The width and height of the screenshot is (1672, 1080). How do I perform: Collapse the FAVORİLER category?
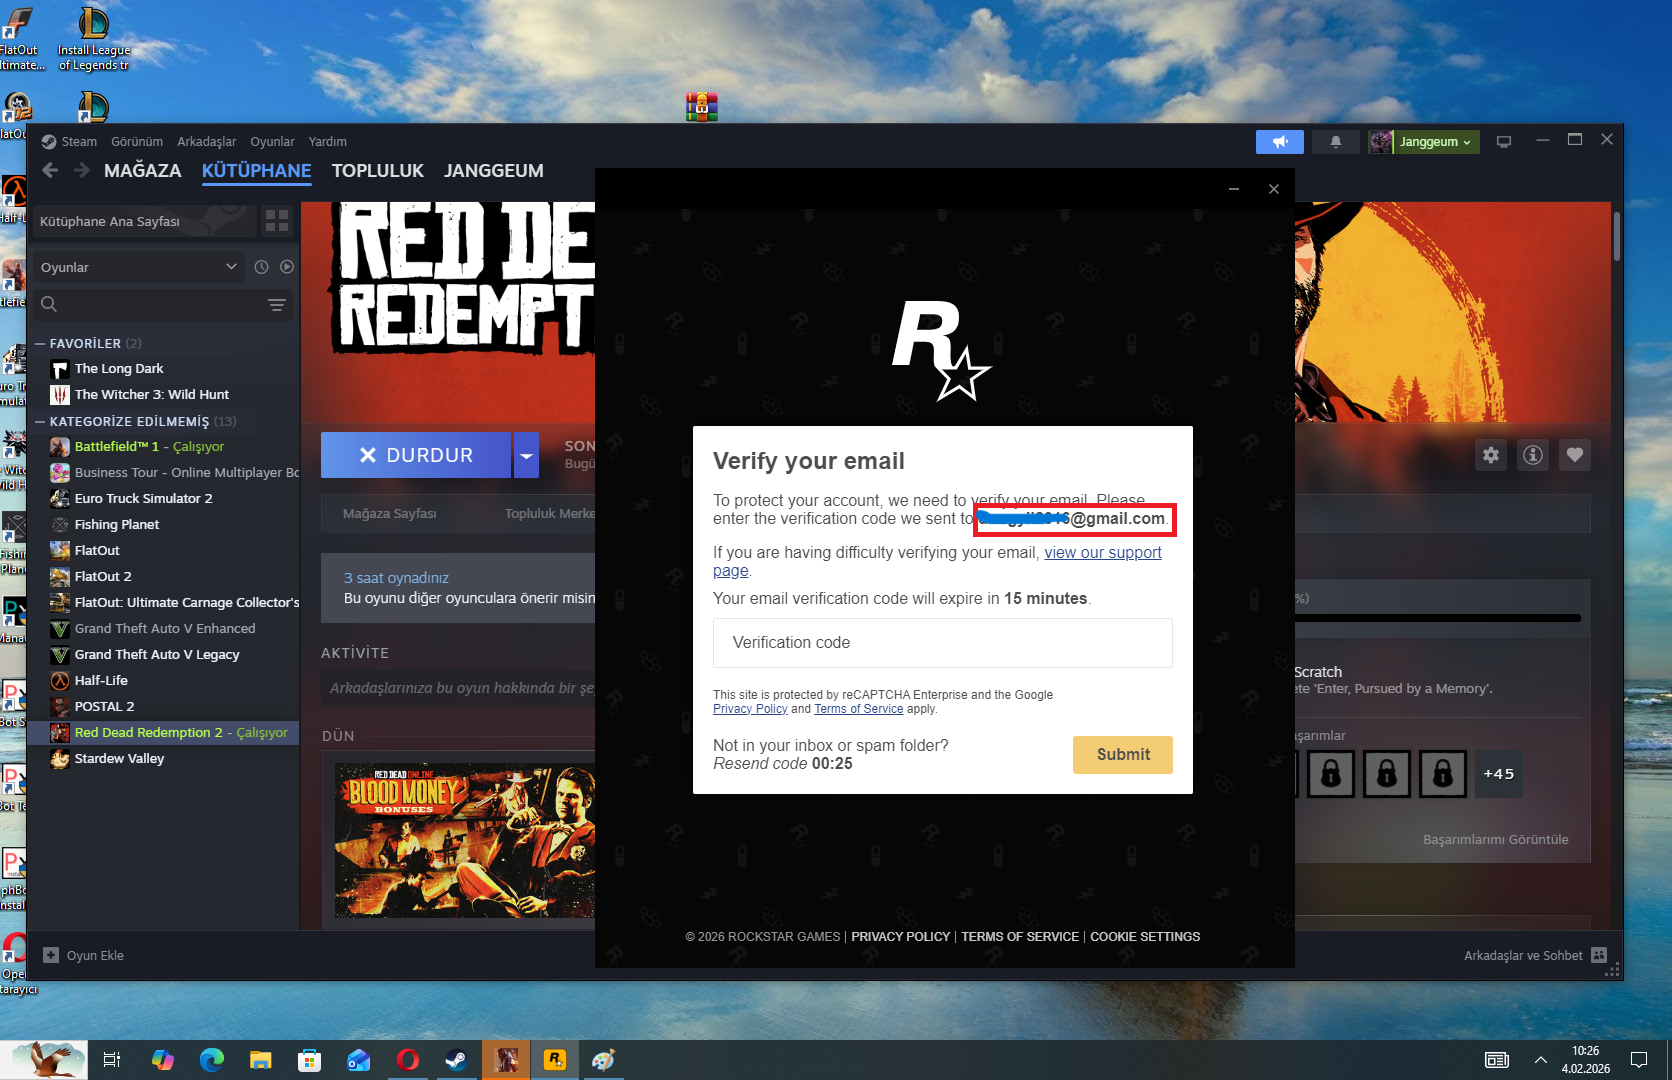(40, 343)
